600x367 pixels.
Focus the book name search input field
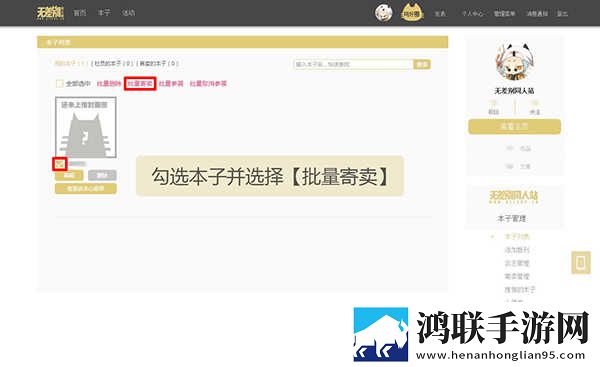[x=353, y=64]
